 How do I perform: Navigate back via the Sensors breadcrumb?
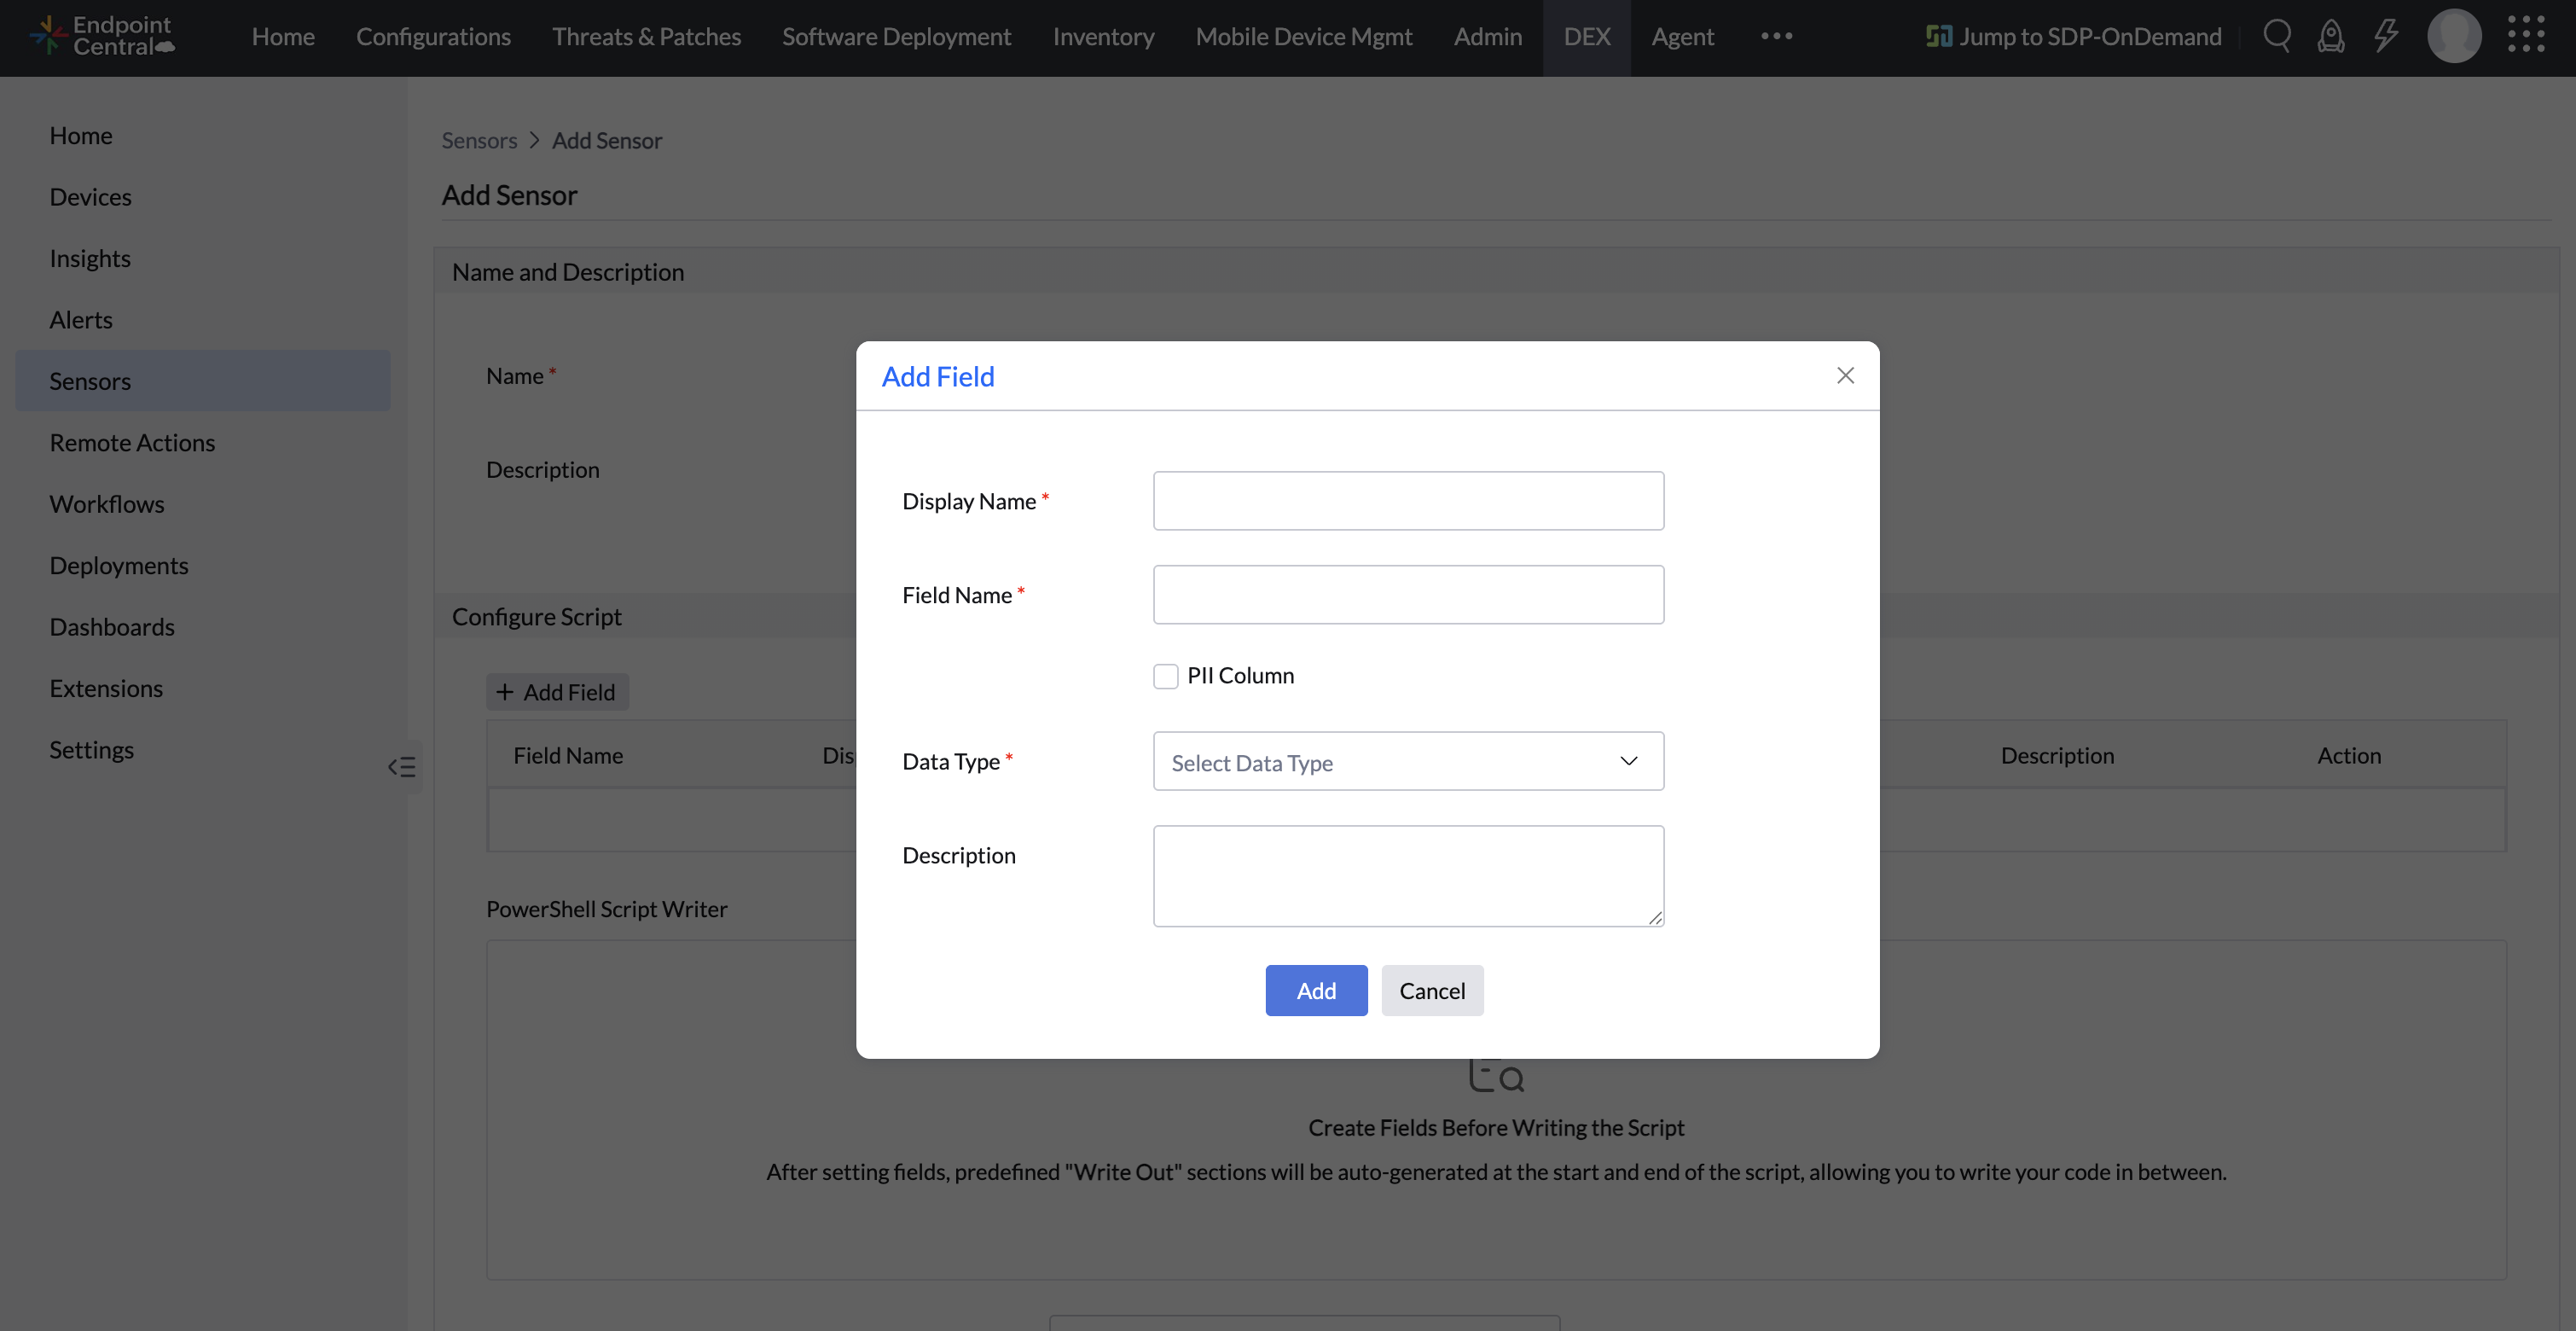[479, 140]
